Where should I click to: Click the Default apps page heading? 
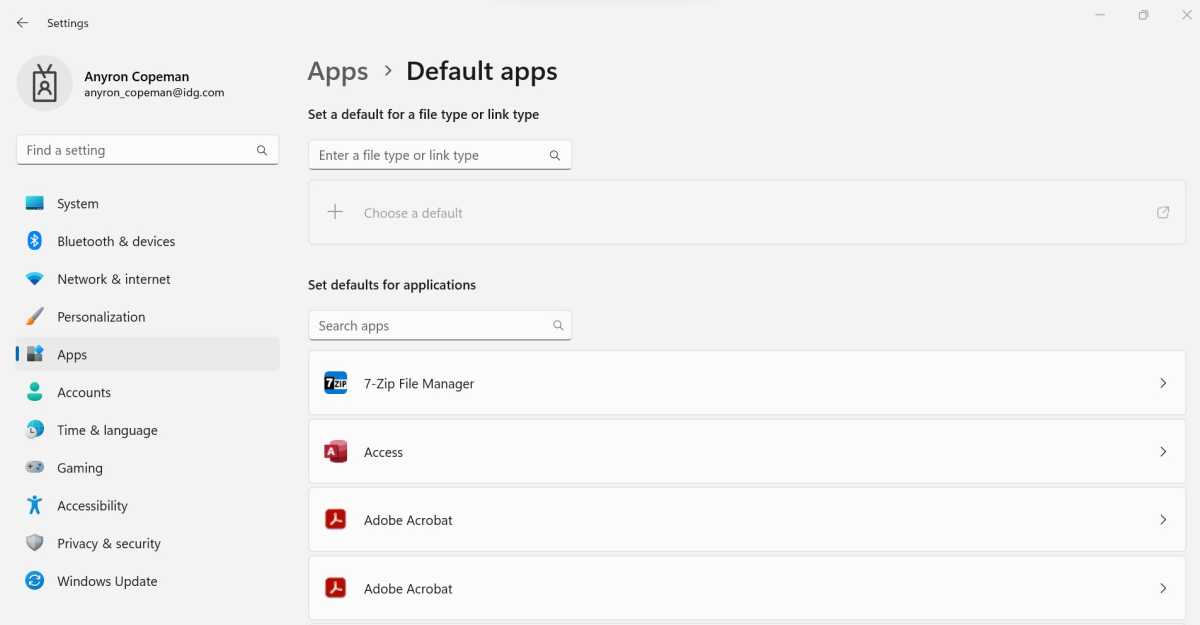pyautogui.click(x=482, y=72)
